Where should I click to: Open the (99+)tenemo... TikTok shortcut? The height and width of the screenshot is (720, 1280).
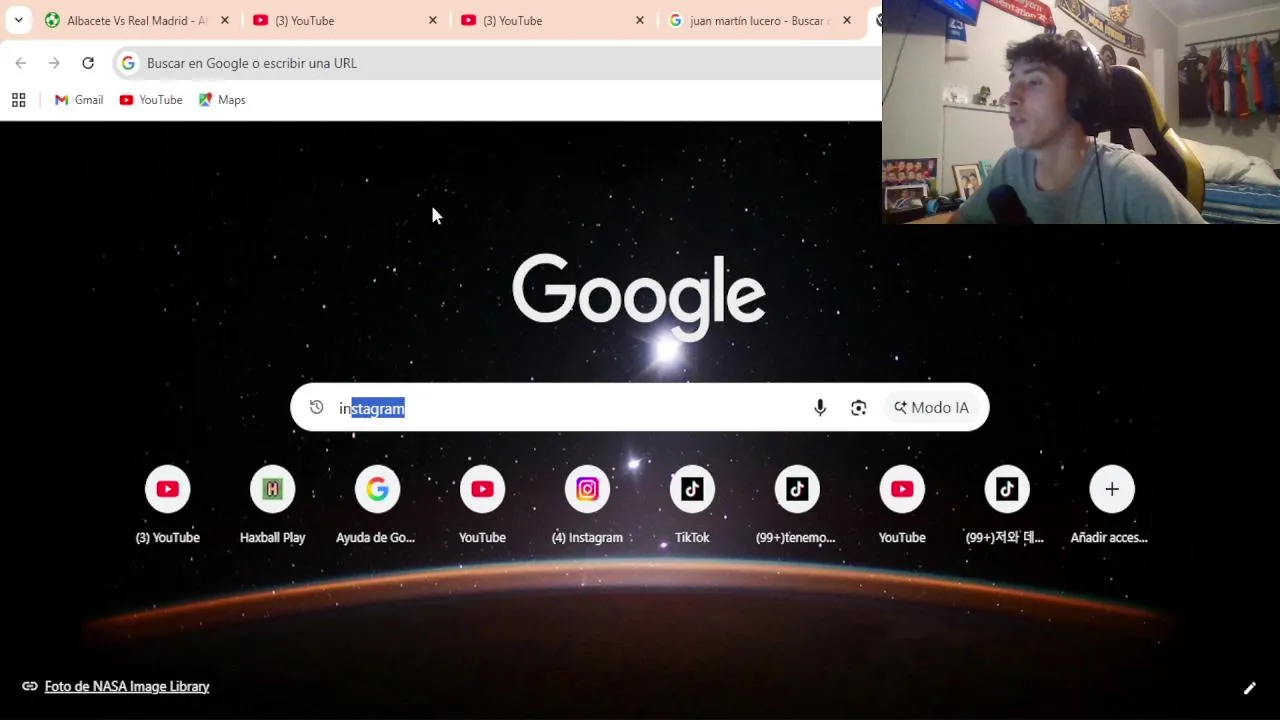(797, 506)
